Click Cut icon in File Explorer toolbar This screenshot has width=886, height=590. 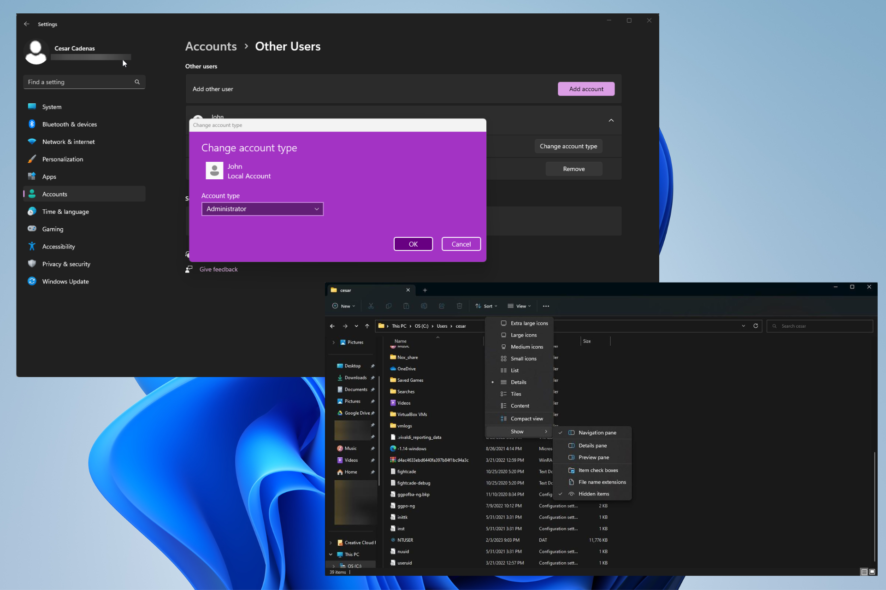371,306
